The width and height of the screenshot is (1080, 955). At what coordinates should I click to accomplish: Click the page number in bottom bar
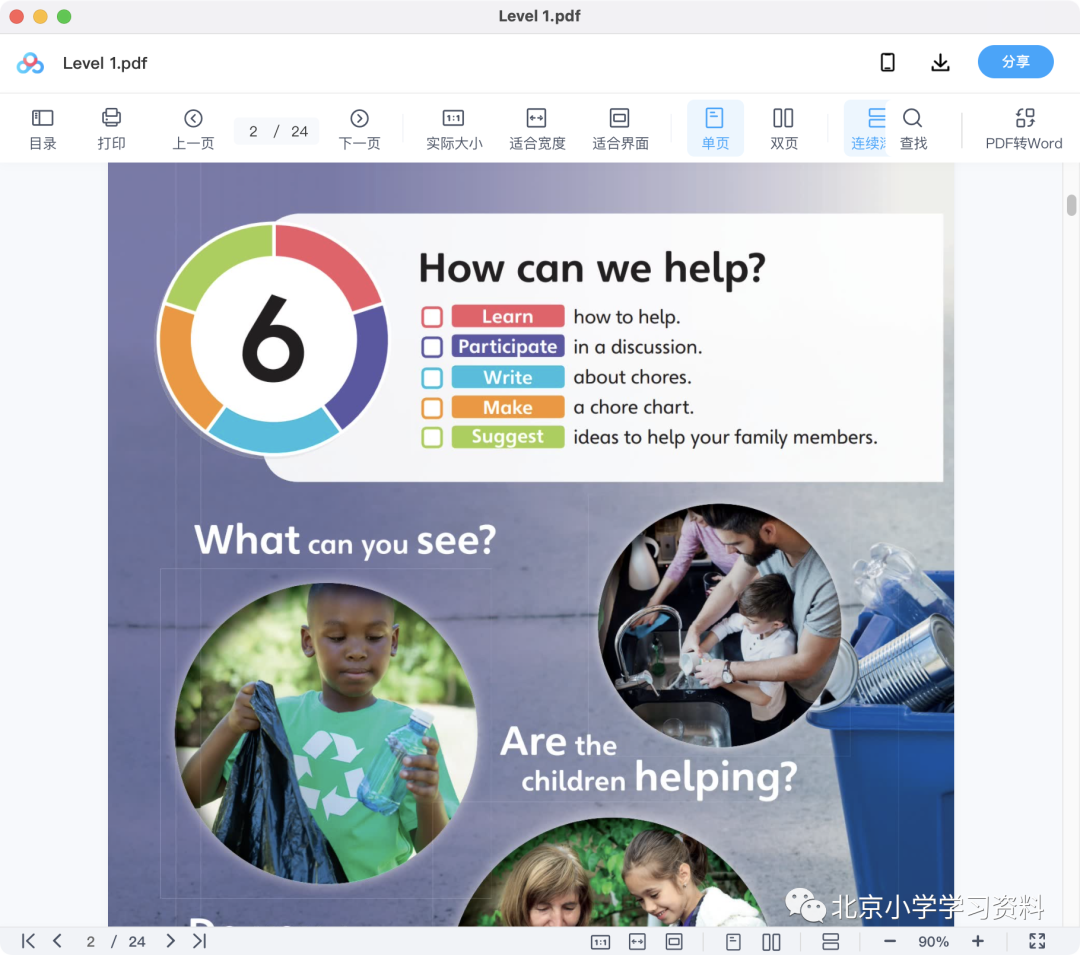[90, 942]
